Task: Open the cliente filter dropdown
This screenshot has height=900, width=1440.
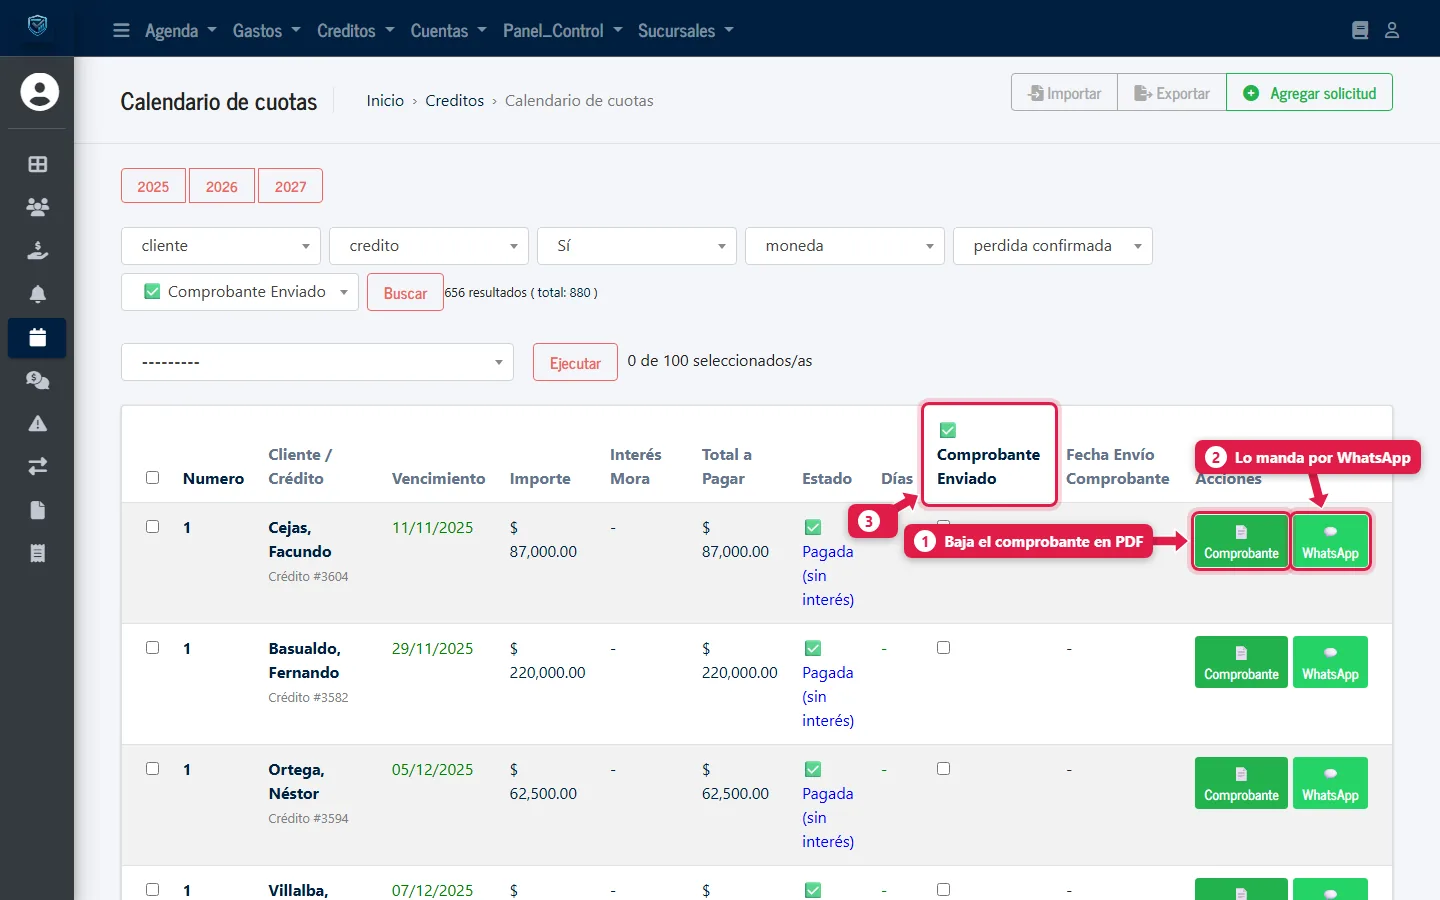Action: (x=221, y=246)
